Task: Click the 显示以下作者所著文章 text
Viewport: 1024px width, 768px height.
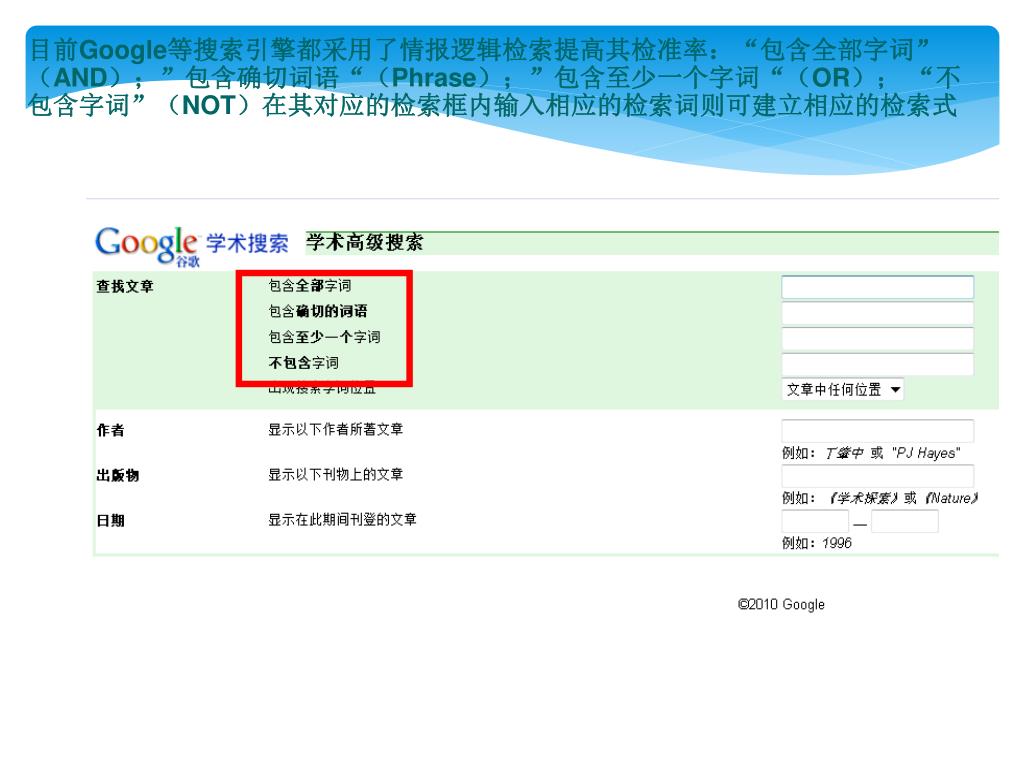Action: pos(335,429)
